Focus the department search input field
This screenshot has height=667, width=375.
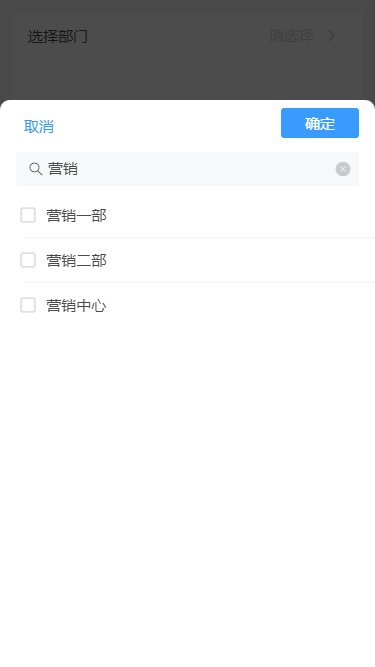coord(188,169)
